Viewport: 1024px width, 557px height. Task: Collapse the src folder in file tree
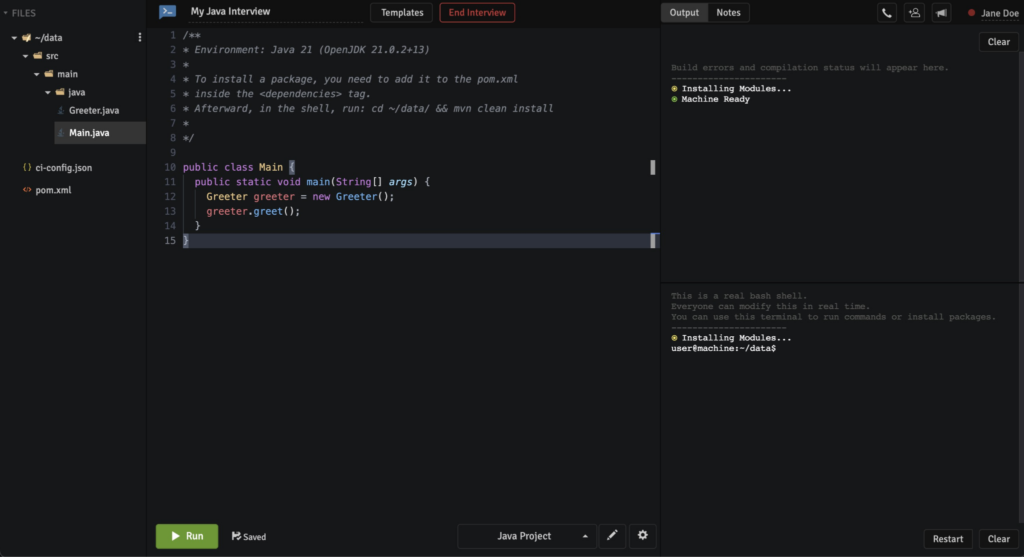click(25, 56)
